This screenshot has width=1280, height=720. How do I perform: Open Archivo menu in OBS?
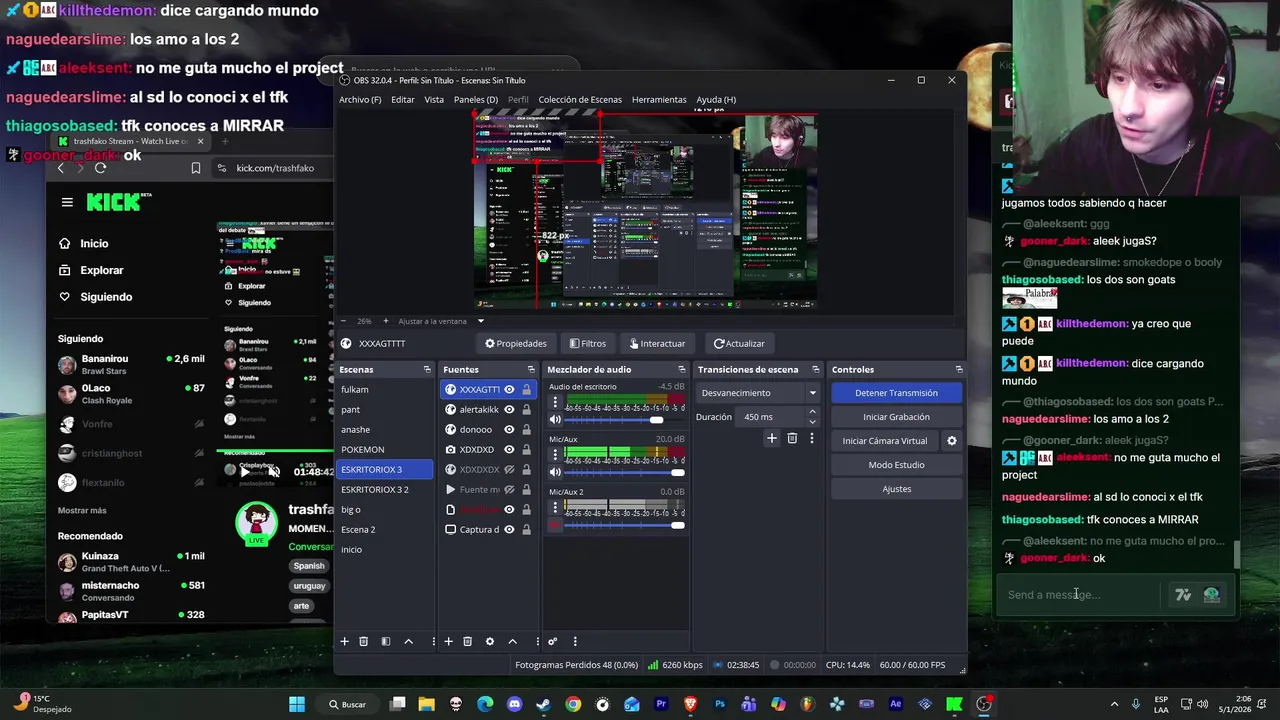(x=360, y=100)
